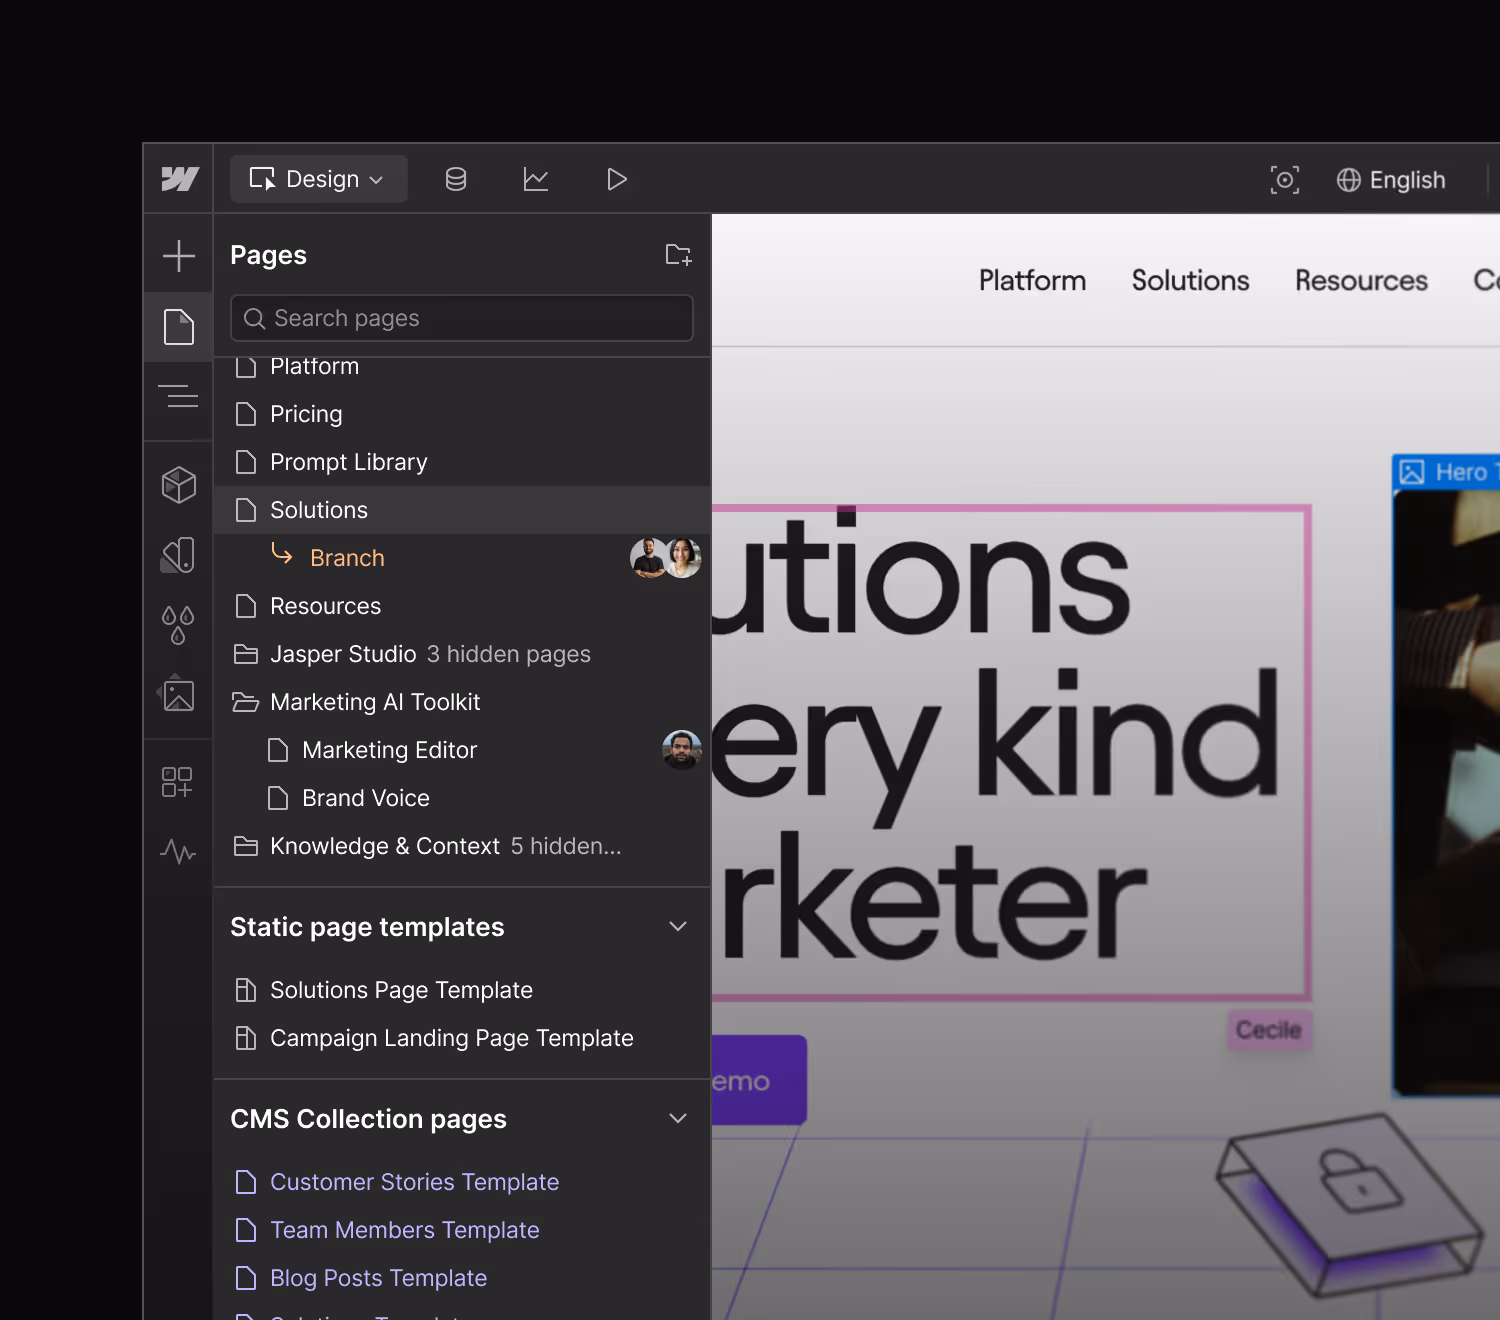Open the Assets image icon
1500x1320 pixels.
(x=178, y=695)
